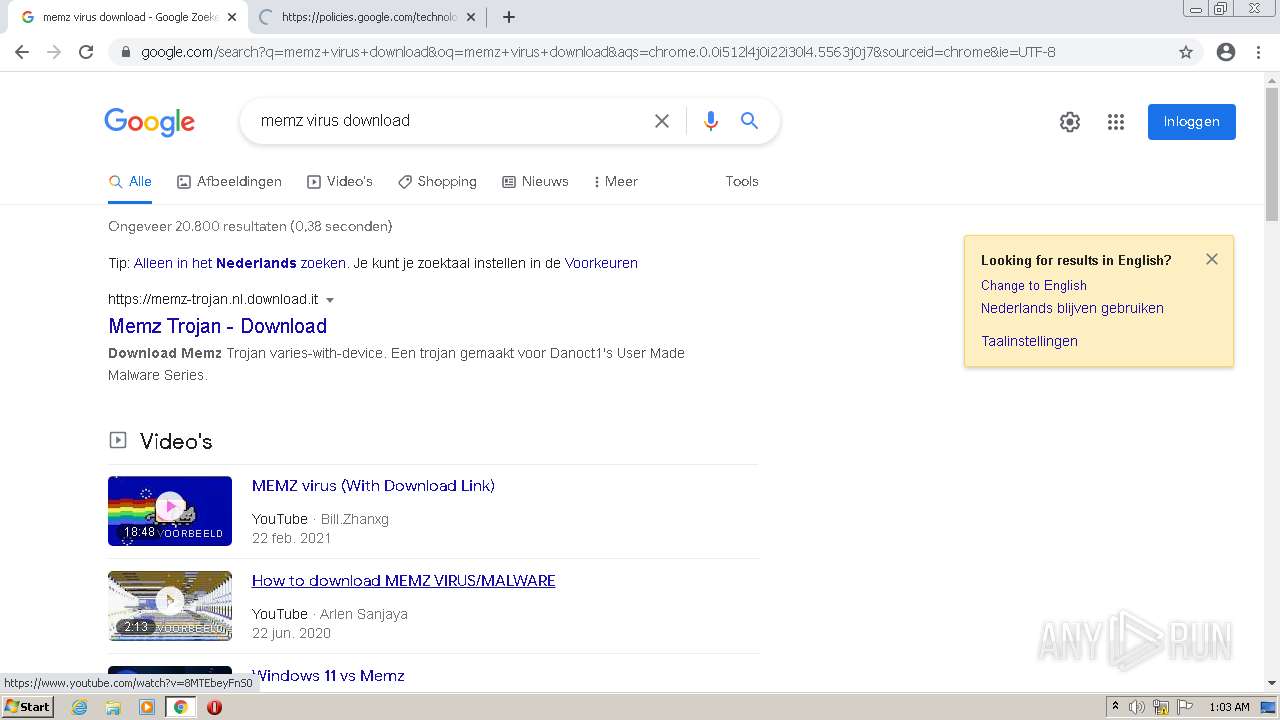Click the taskbar clock showing 1:03 AM
Screen dimensions: 1280x720
click(1229, 707)
